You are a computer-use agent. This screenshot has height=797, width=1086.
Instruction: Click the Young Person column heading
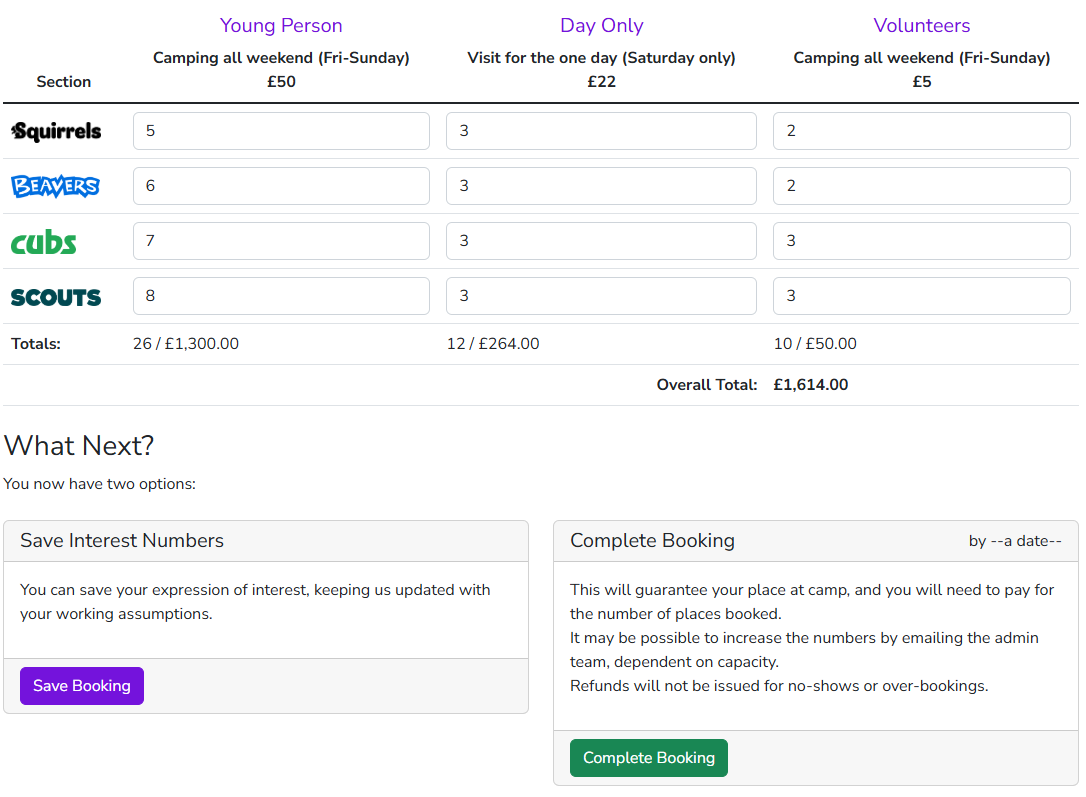tap(281, 26)
